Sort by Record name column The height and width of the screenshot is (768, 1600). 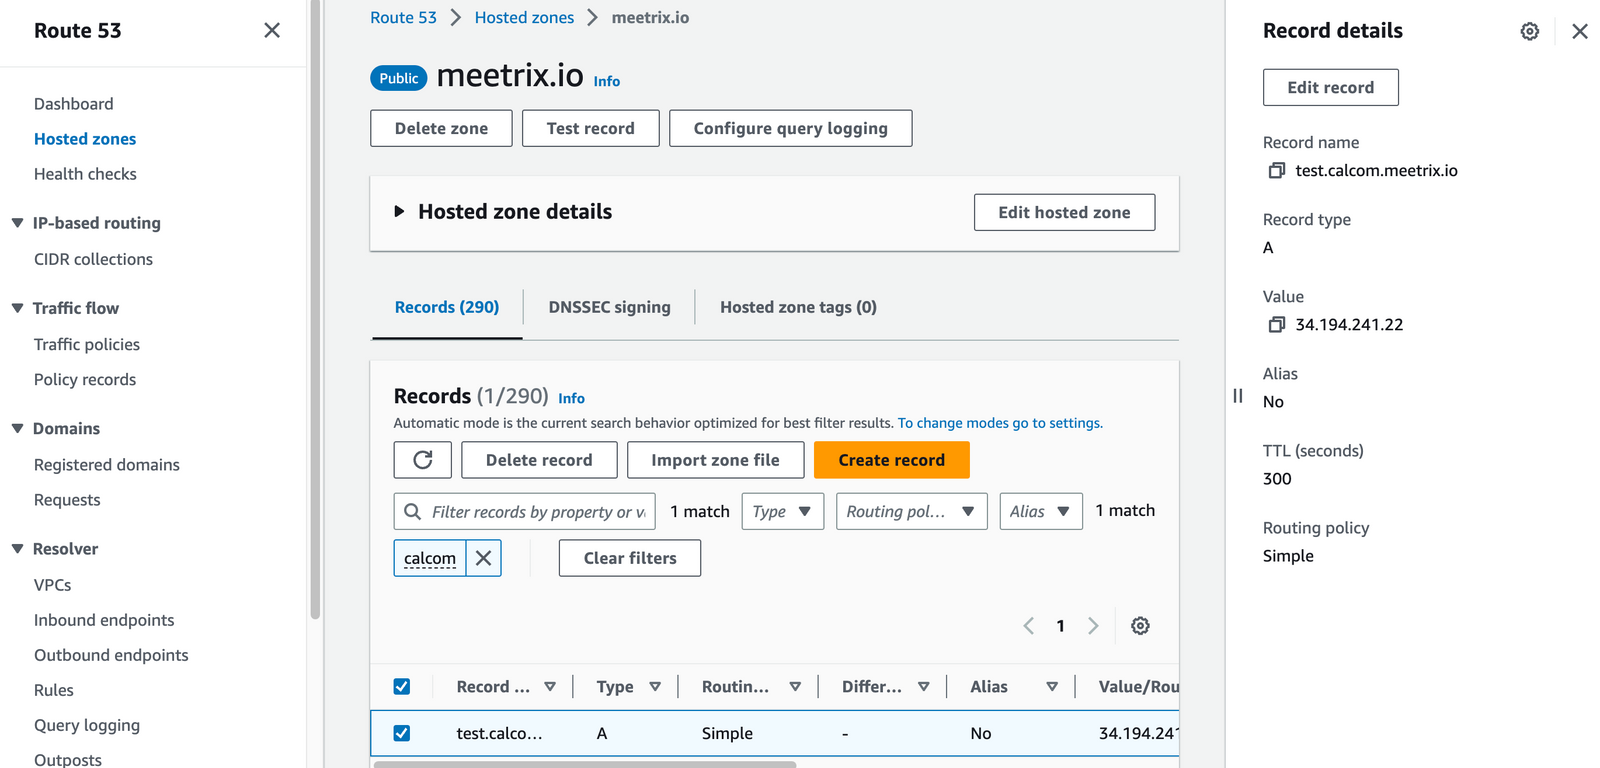point(550,687)
